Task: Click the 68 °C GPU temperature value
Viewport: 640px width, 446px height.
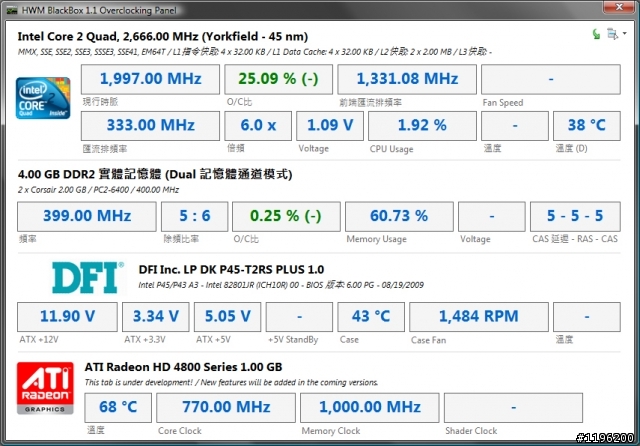Action: [118, 408]
